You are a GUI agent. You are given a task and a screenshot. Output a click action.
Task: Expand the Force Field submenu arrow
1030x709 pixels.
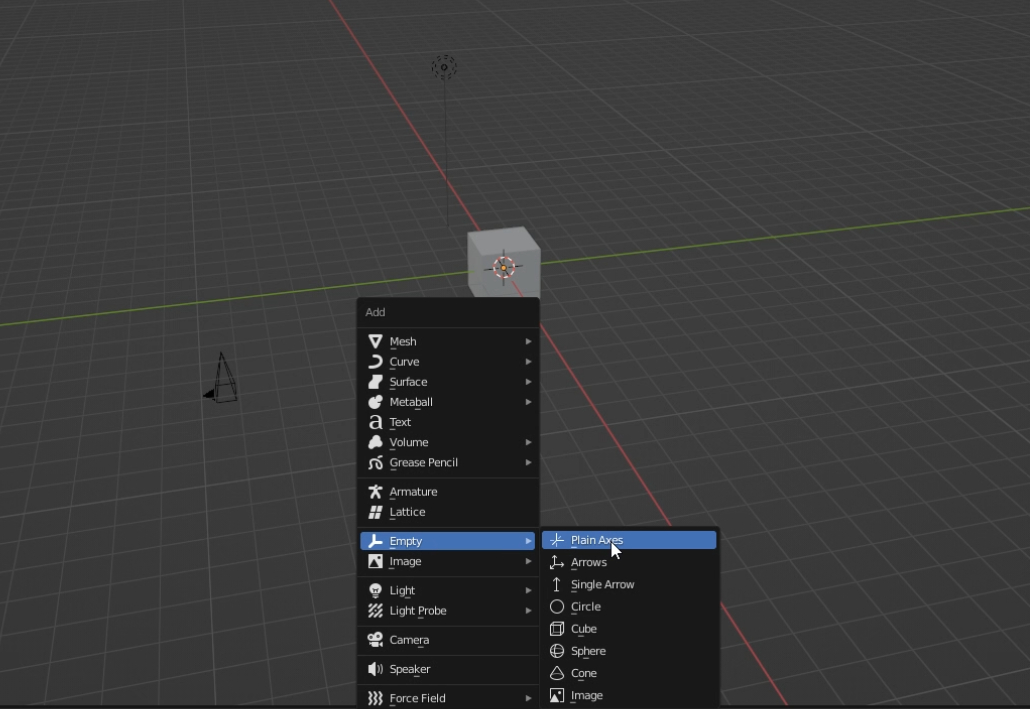click(x=528, y=698)
